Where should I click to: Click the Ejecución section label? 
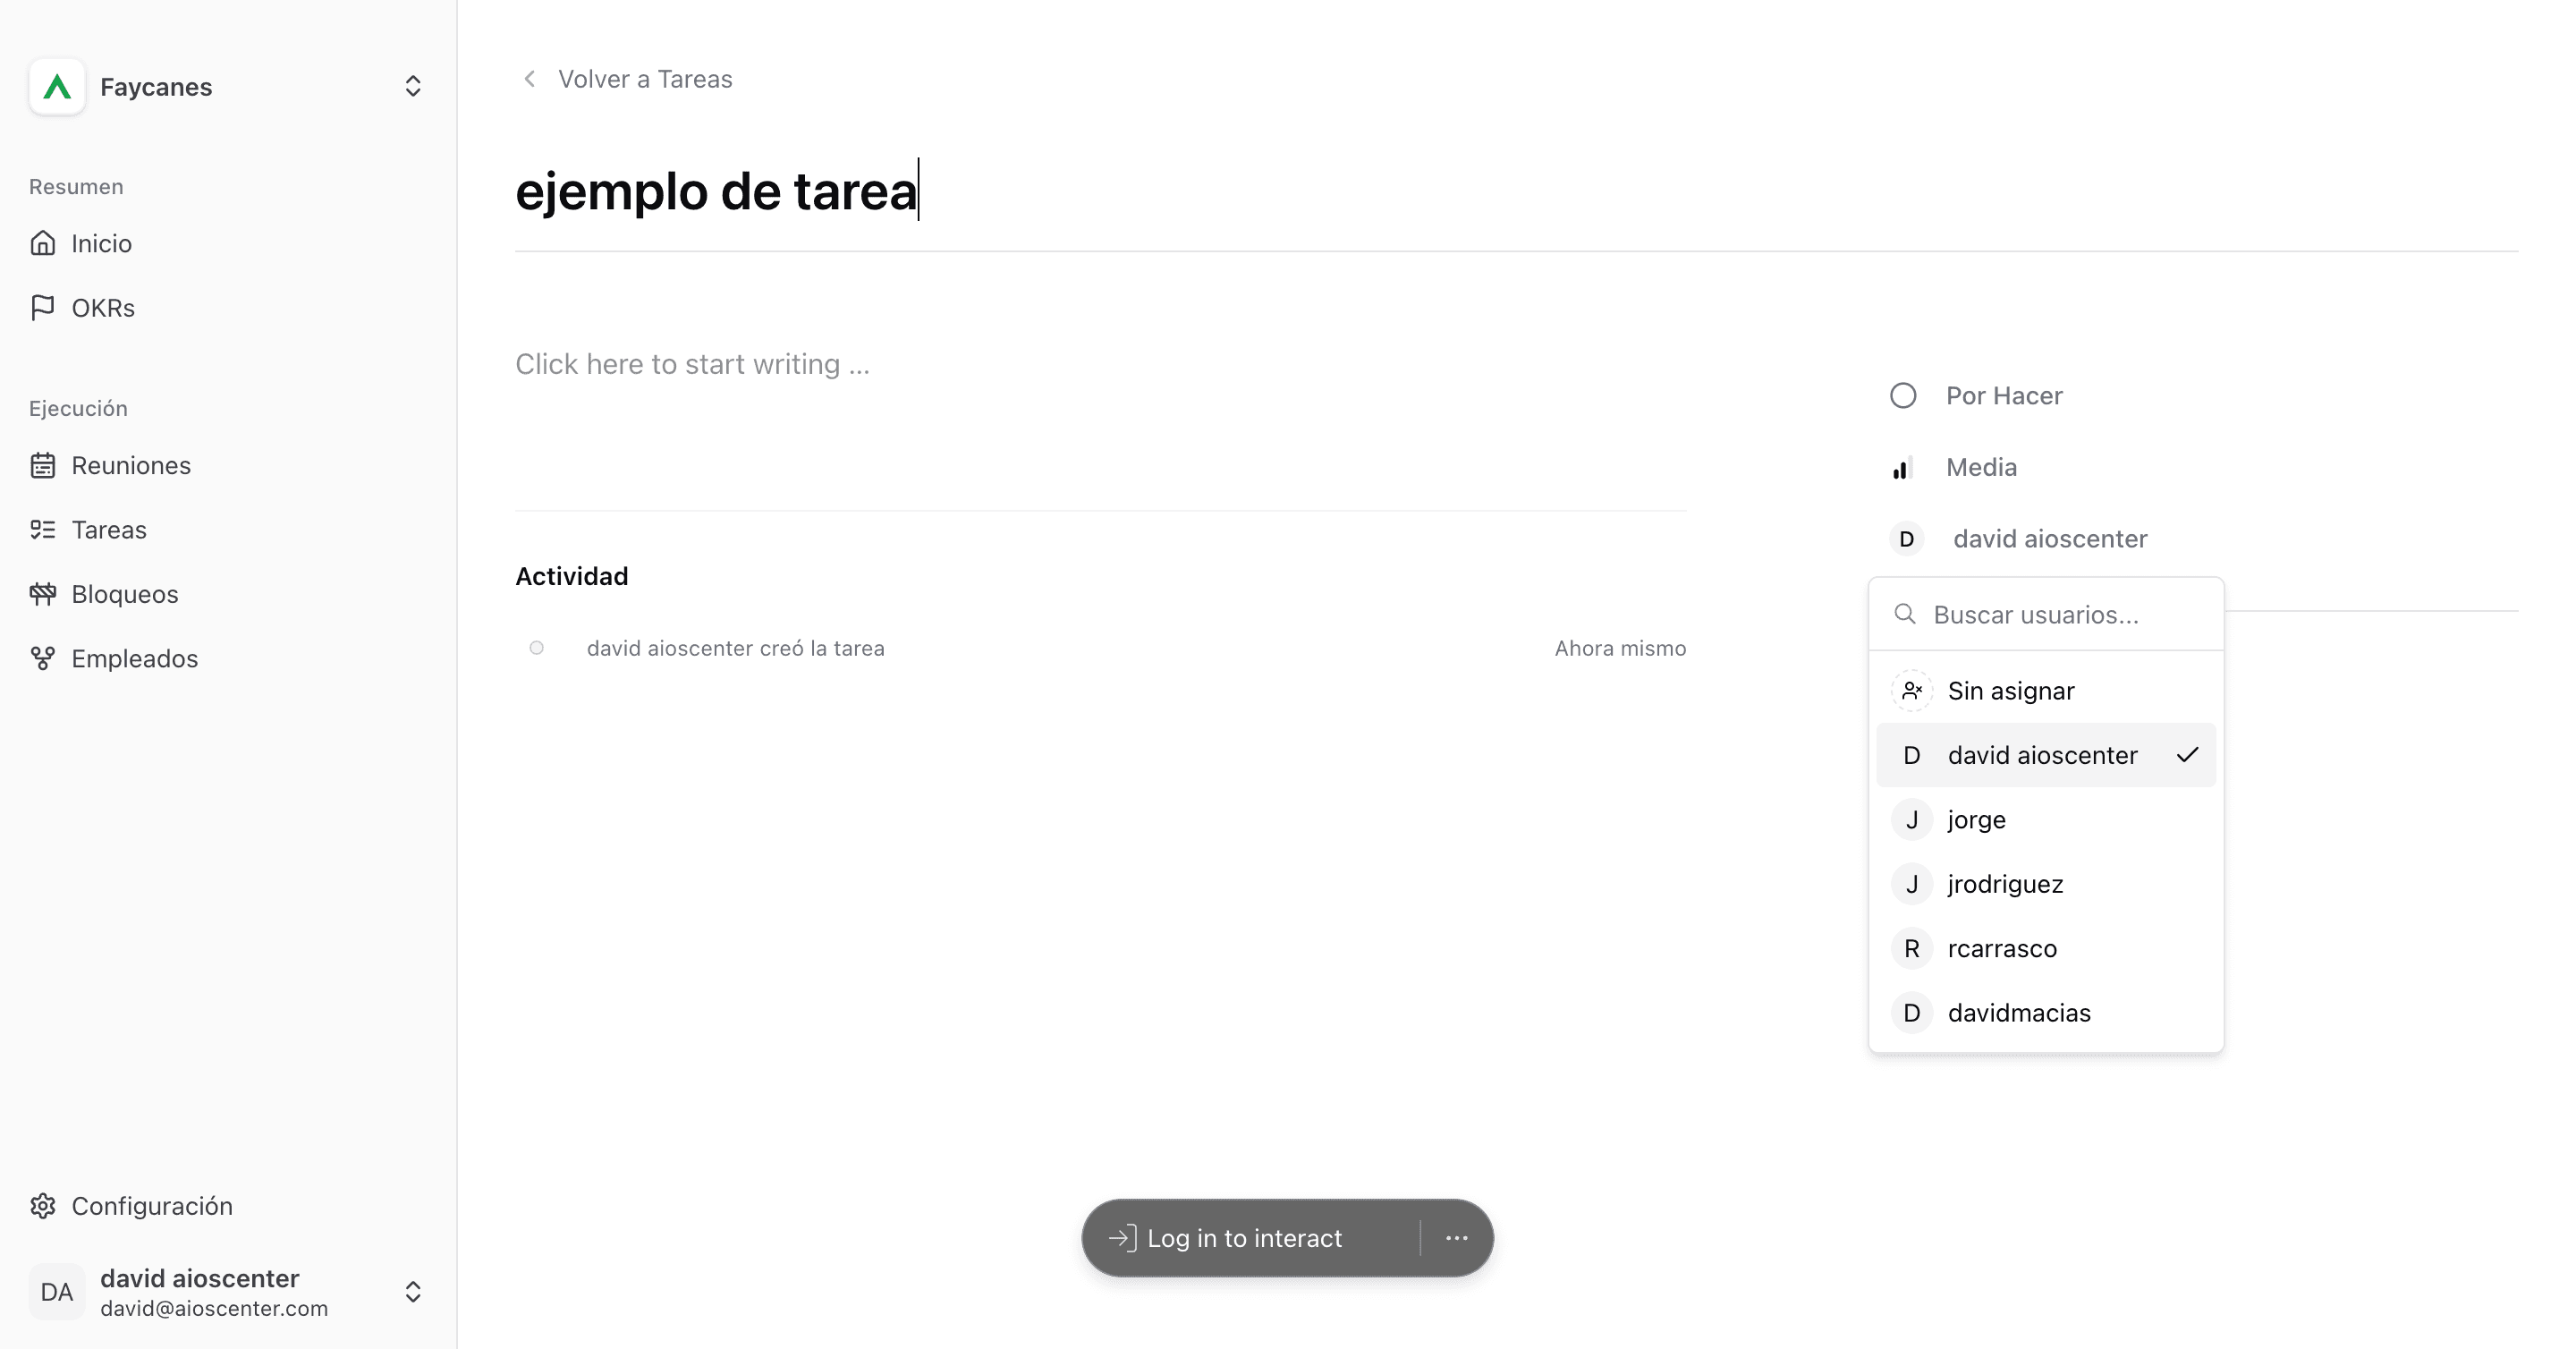[x=78, y=408]
